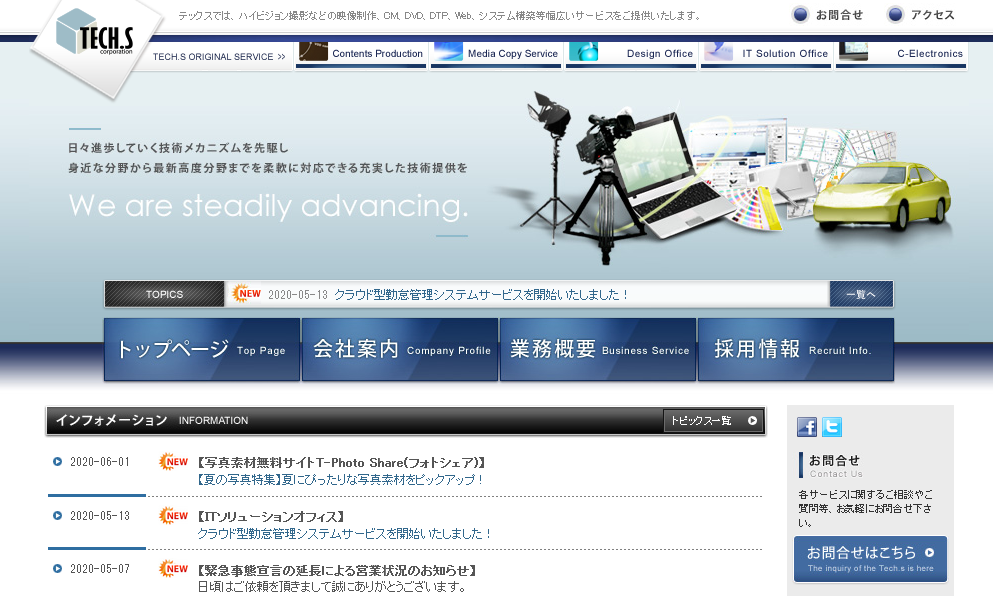Click the 一覧へ button in topics bar
This screenshot has height=596, width=993.
[x=861, y=294]
